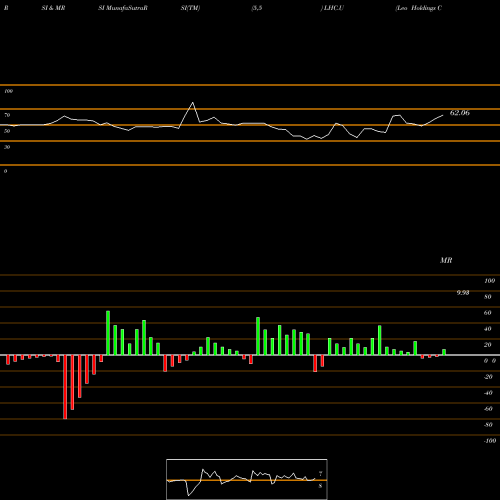Open the mini chart thumbnail at bottom

tap(247, 479)
